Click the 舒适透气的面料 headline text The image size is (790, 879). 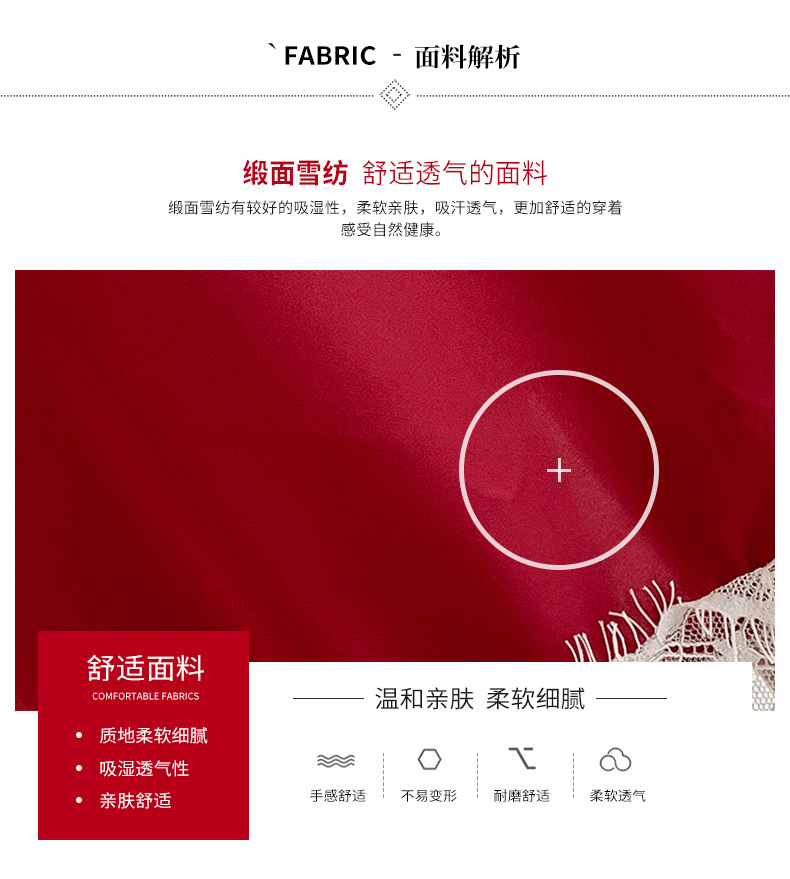point(454,173)
